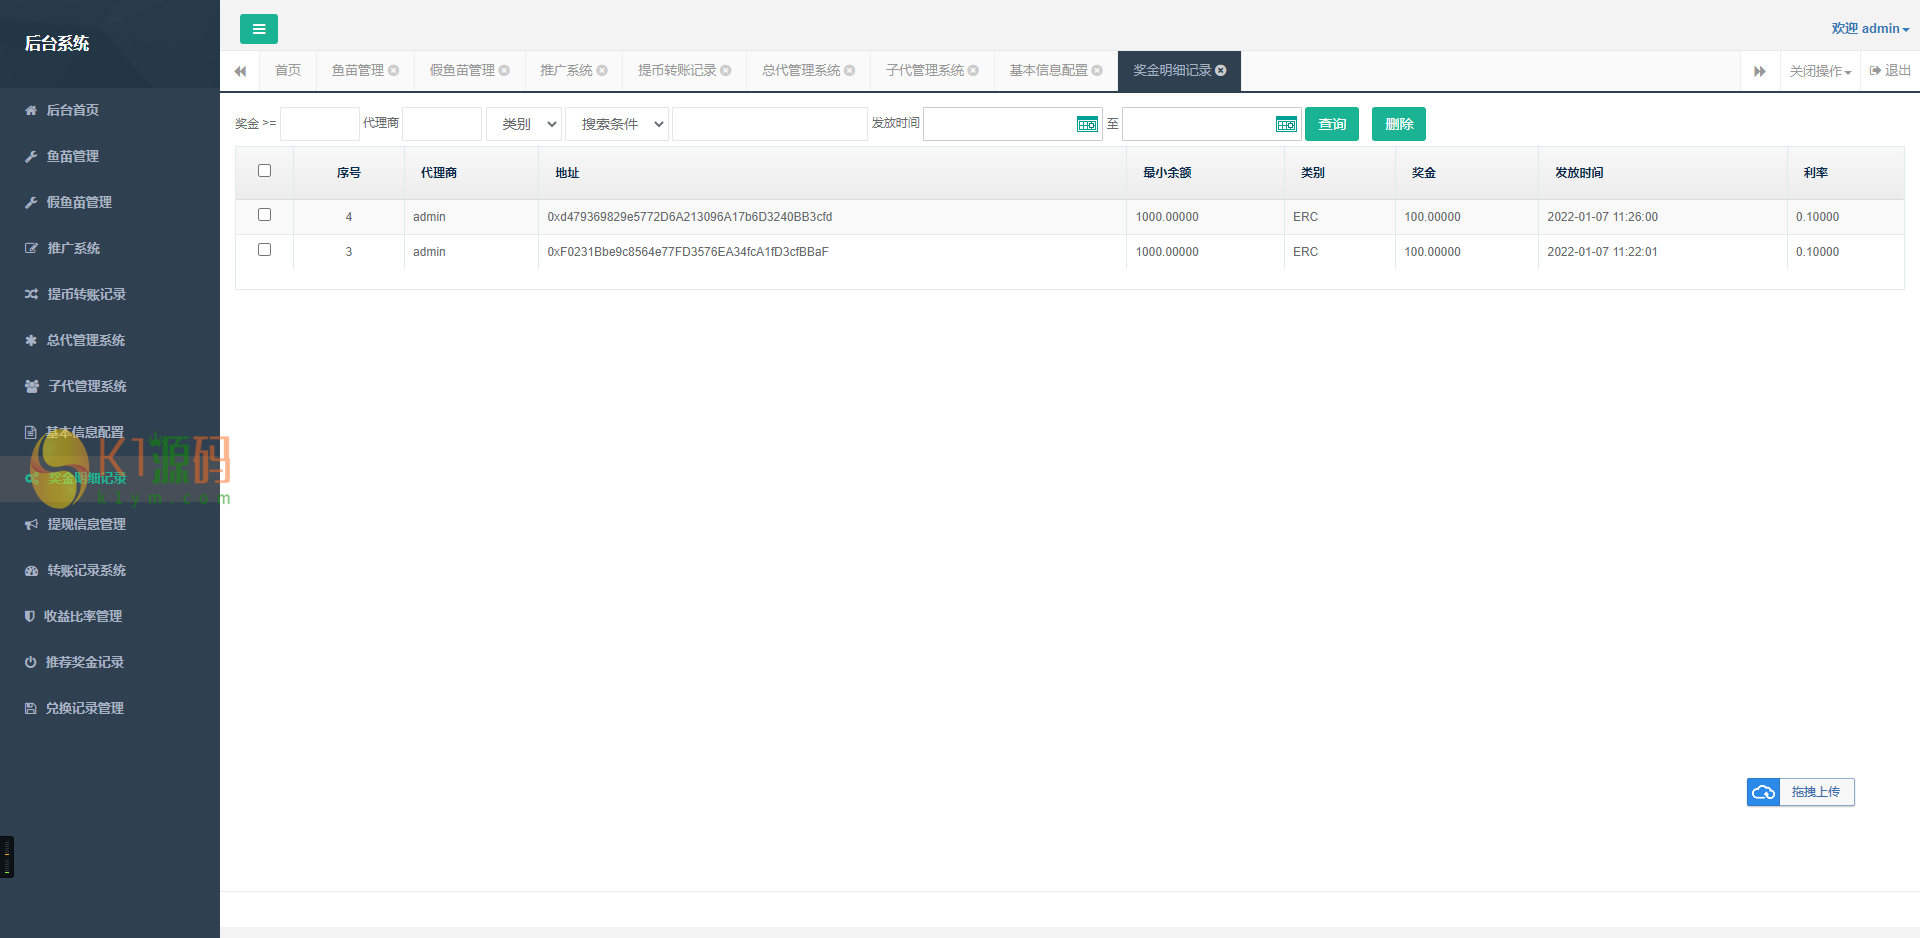1920x938 pixels.
Task: Click wrench icon beside 鱼苗管理 in sidebar
Action: point(31,156)
